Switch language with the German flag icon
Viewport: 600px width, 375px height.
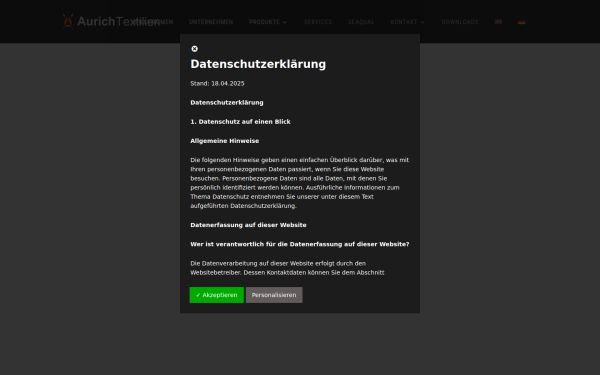point(522,22)
